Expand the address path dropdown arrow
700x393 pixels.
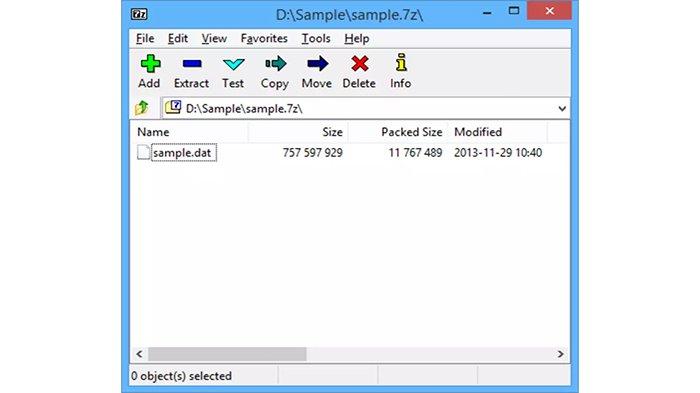(562, 109)
